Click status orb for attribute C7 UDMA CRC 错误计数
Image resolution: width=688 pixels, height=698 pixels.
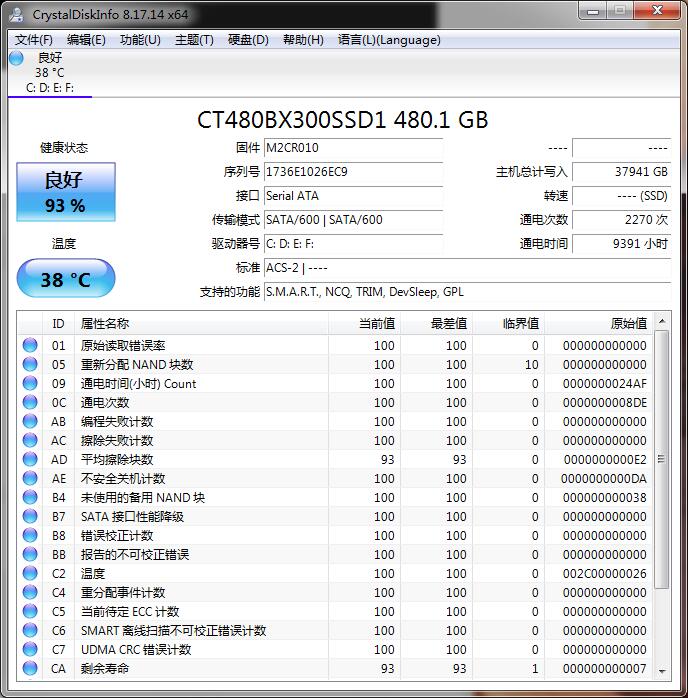point(30,649)
